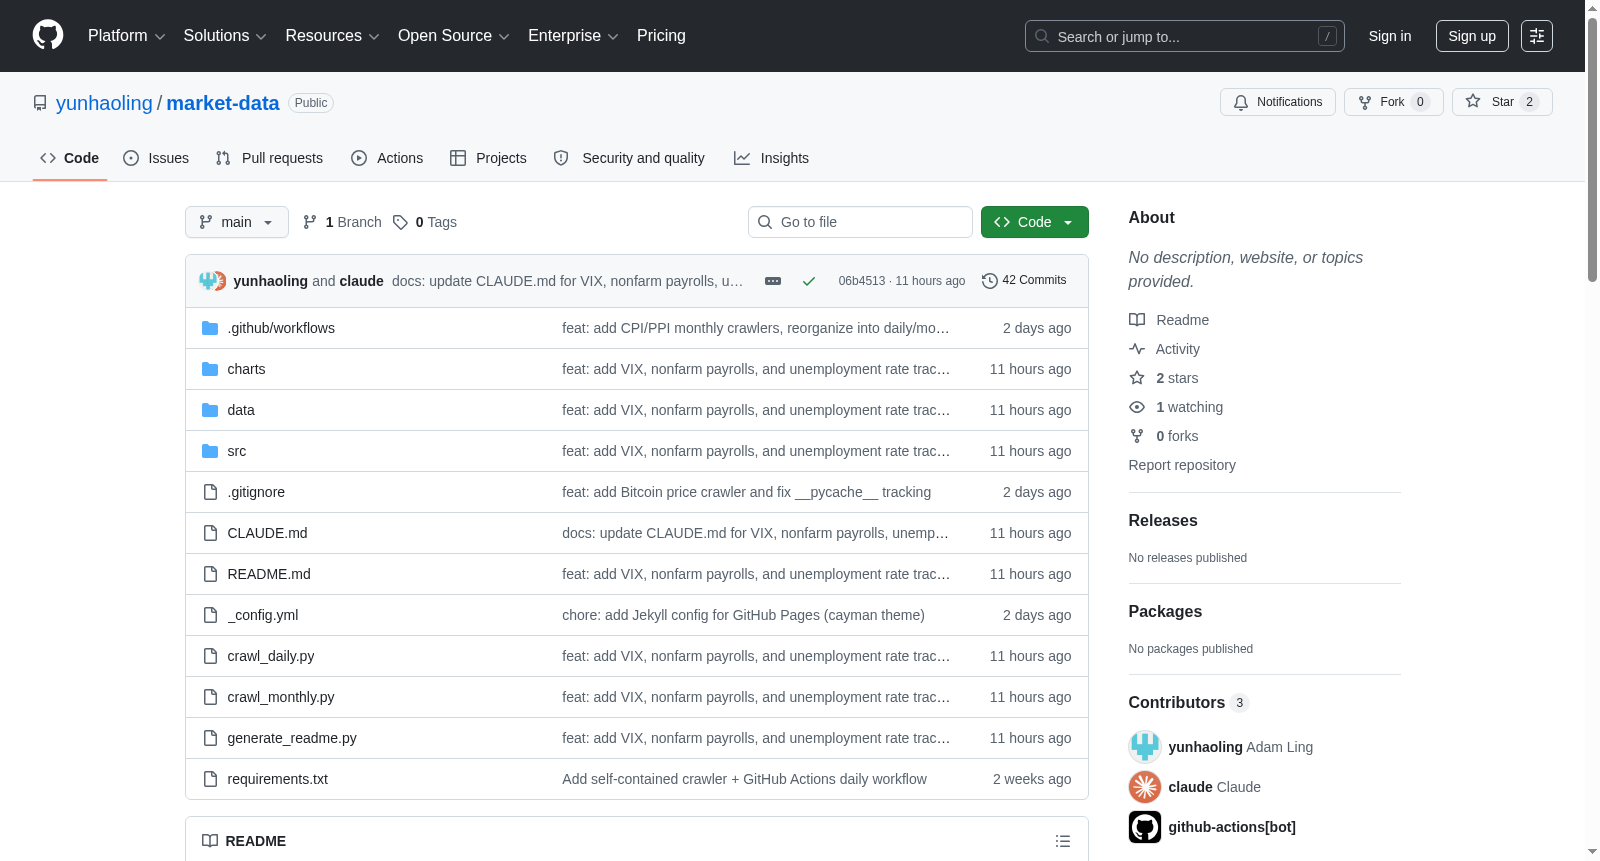Open the global navigation settings icon
Screen dimensions: 1600x861
(1537, 36)
